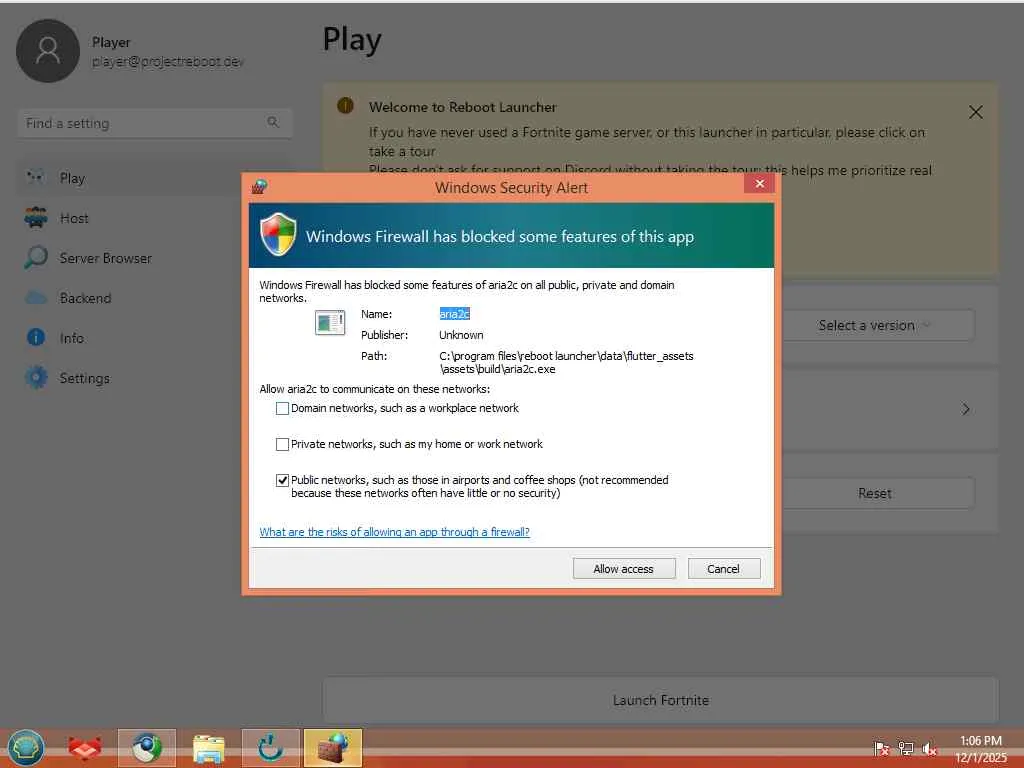Select the highlighted aria2c name field

tap(455, 314)
